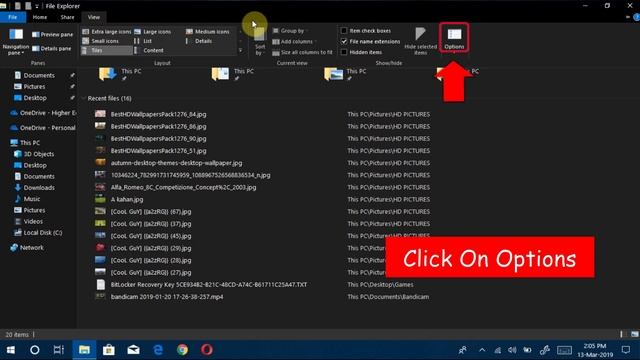
Task: Select This PC in navigation pane
Action: point(30,142)
